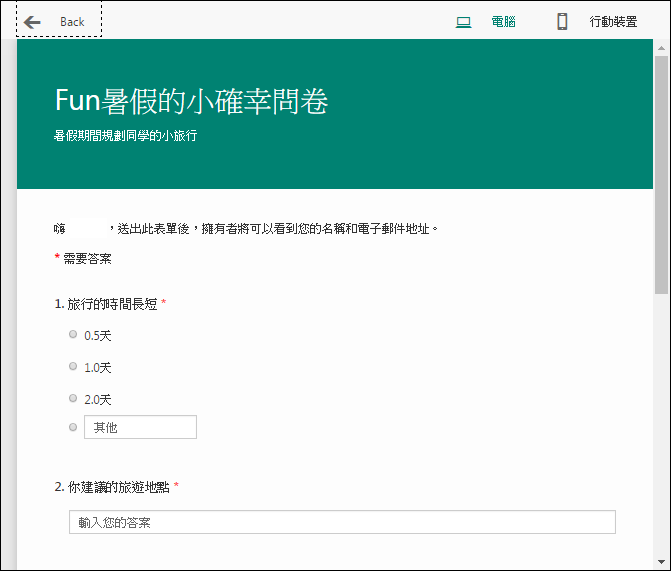Click the Back label text
The image size is (671, 571).
point(72,22)
